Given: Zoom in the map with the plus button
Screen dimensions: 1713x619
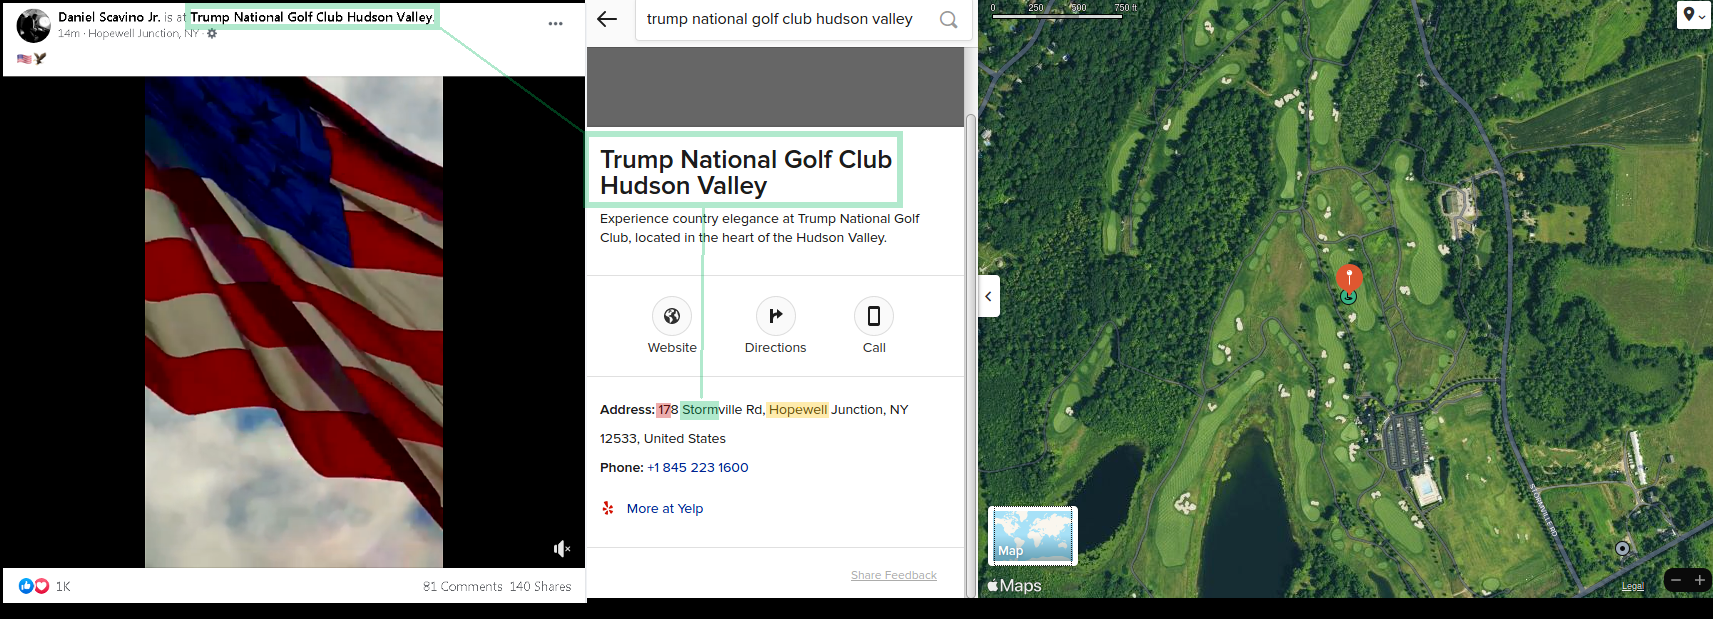Looking at the screenshot, I should pos(1699,580).
